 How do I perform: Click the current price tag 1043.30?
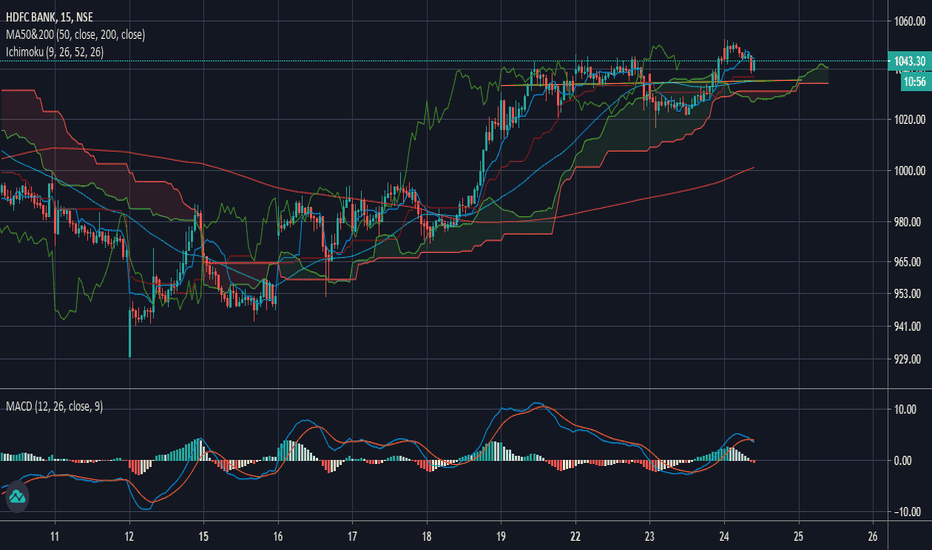(x=909, y=61)
